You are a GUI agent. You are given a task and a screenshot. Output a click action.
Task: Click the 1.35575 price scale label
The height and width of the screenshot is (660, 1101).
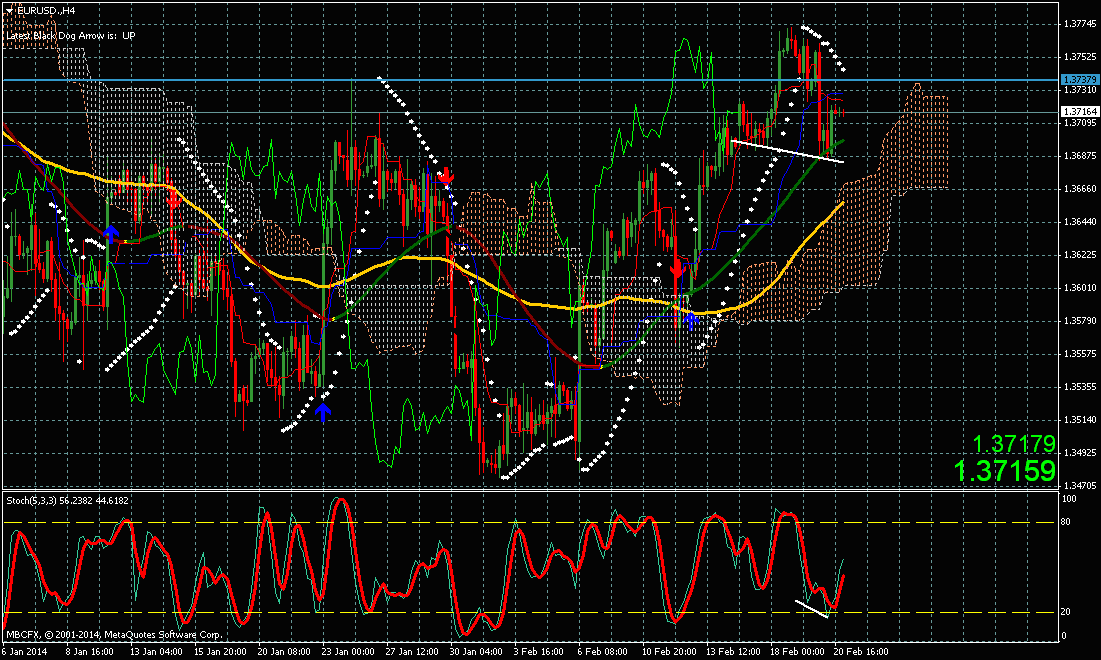(x=1080, y=353)
